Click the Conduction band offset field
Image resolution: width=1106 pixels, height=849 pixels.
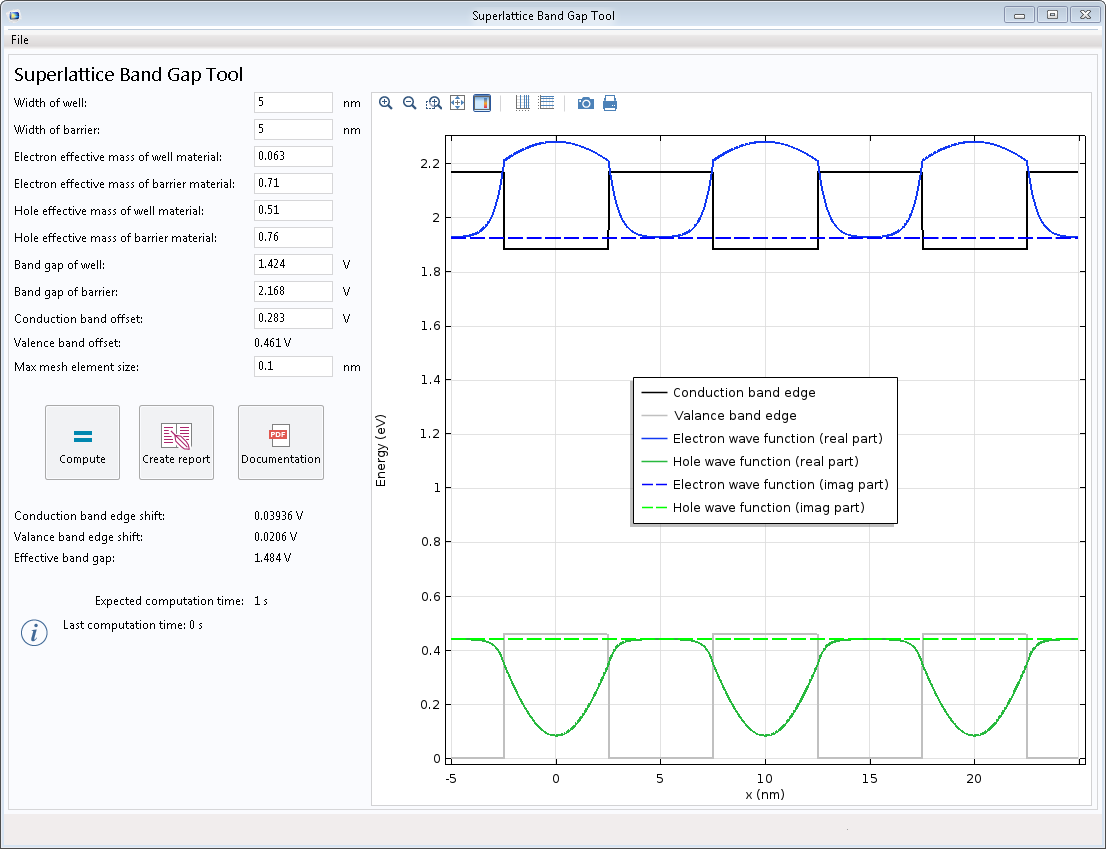click(x=293, y=319)
